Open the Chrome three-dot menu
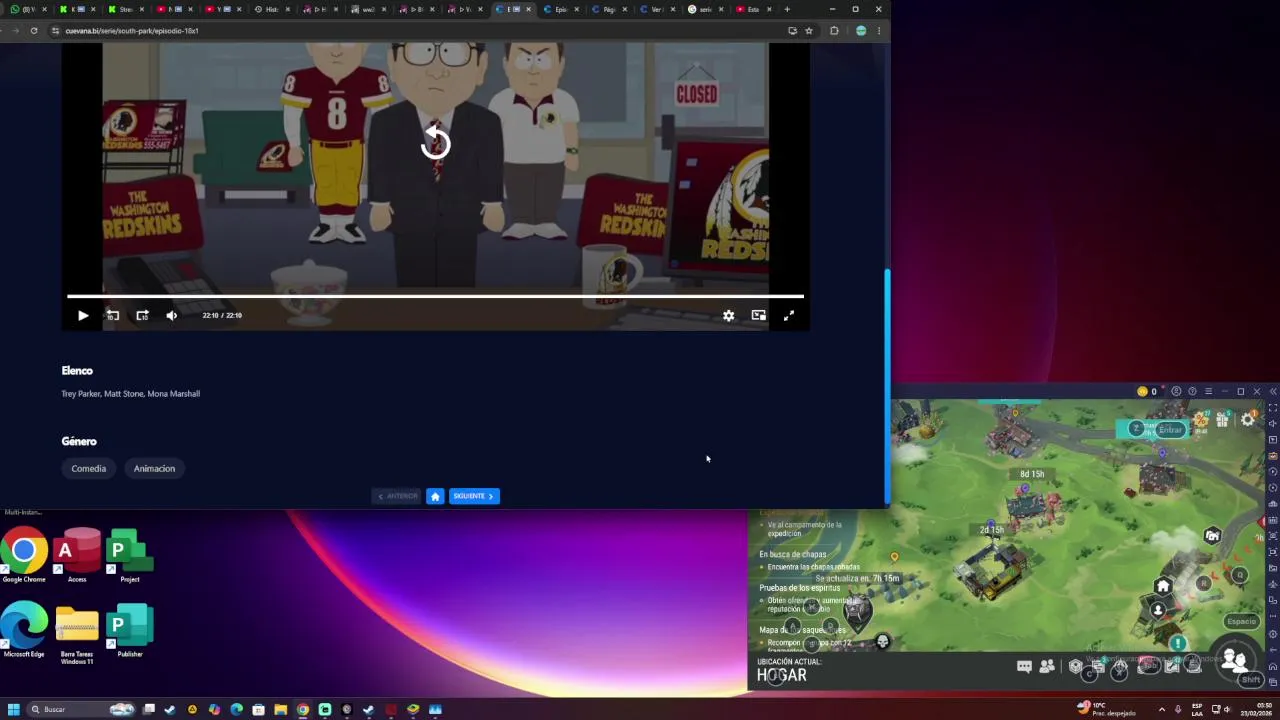The width and height of the screenshot is (1280, 720). (879, 31)
